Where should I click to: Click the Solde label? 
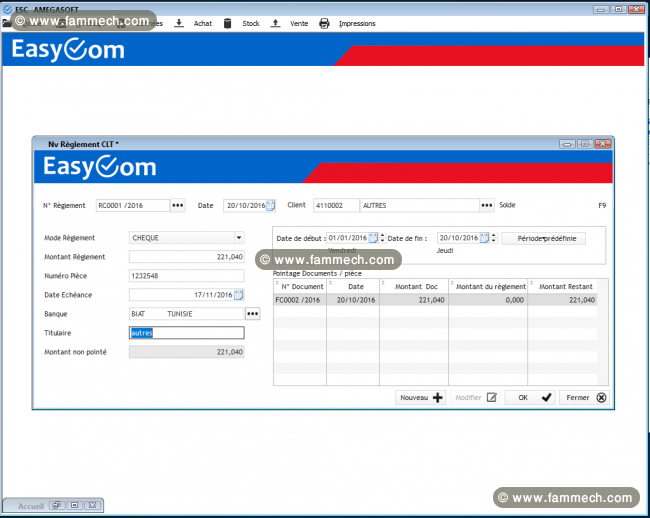point(507,205)
